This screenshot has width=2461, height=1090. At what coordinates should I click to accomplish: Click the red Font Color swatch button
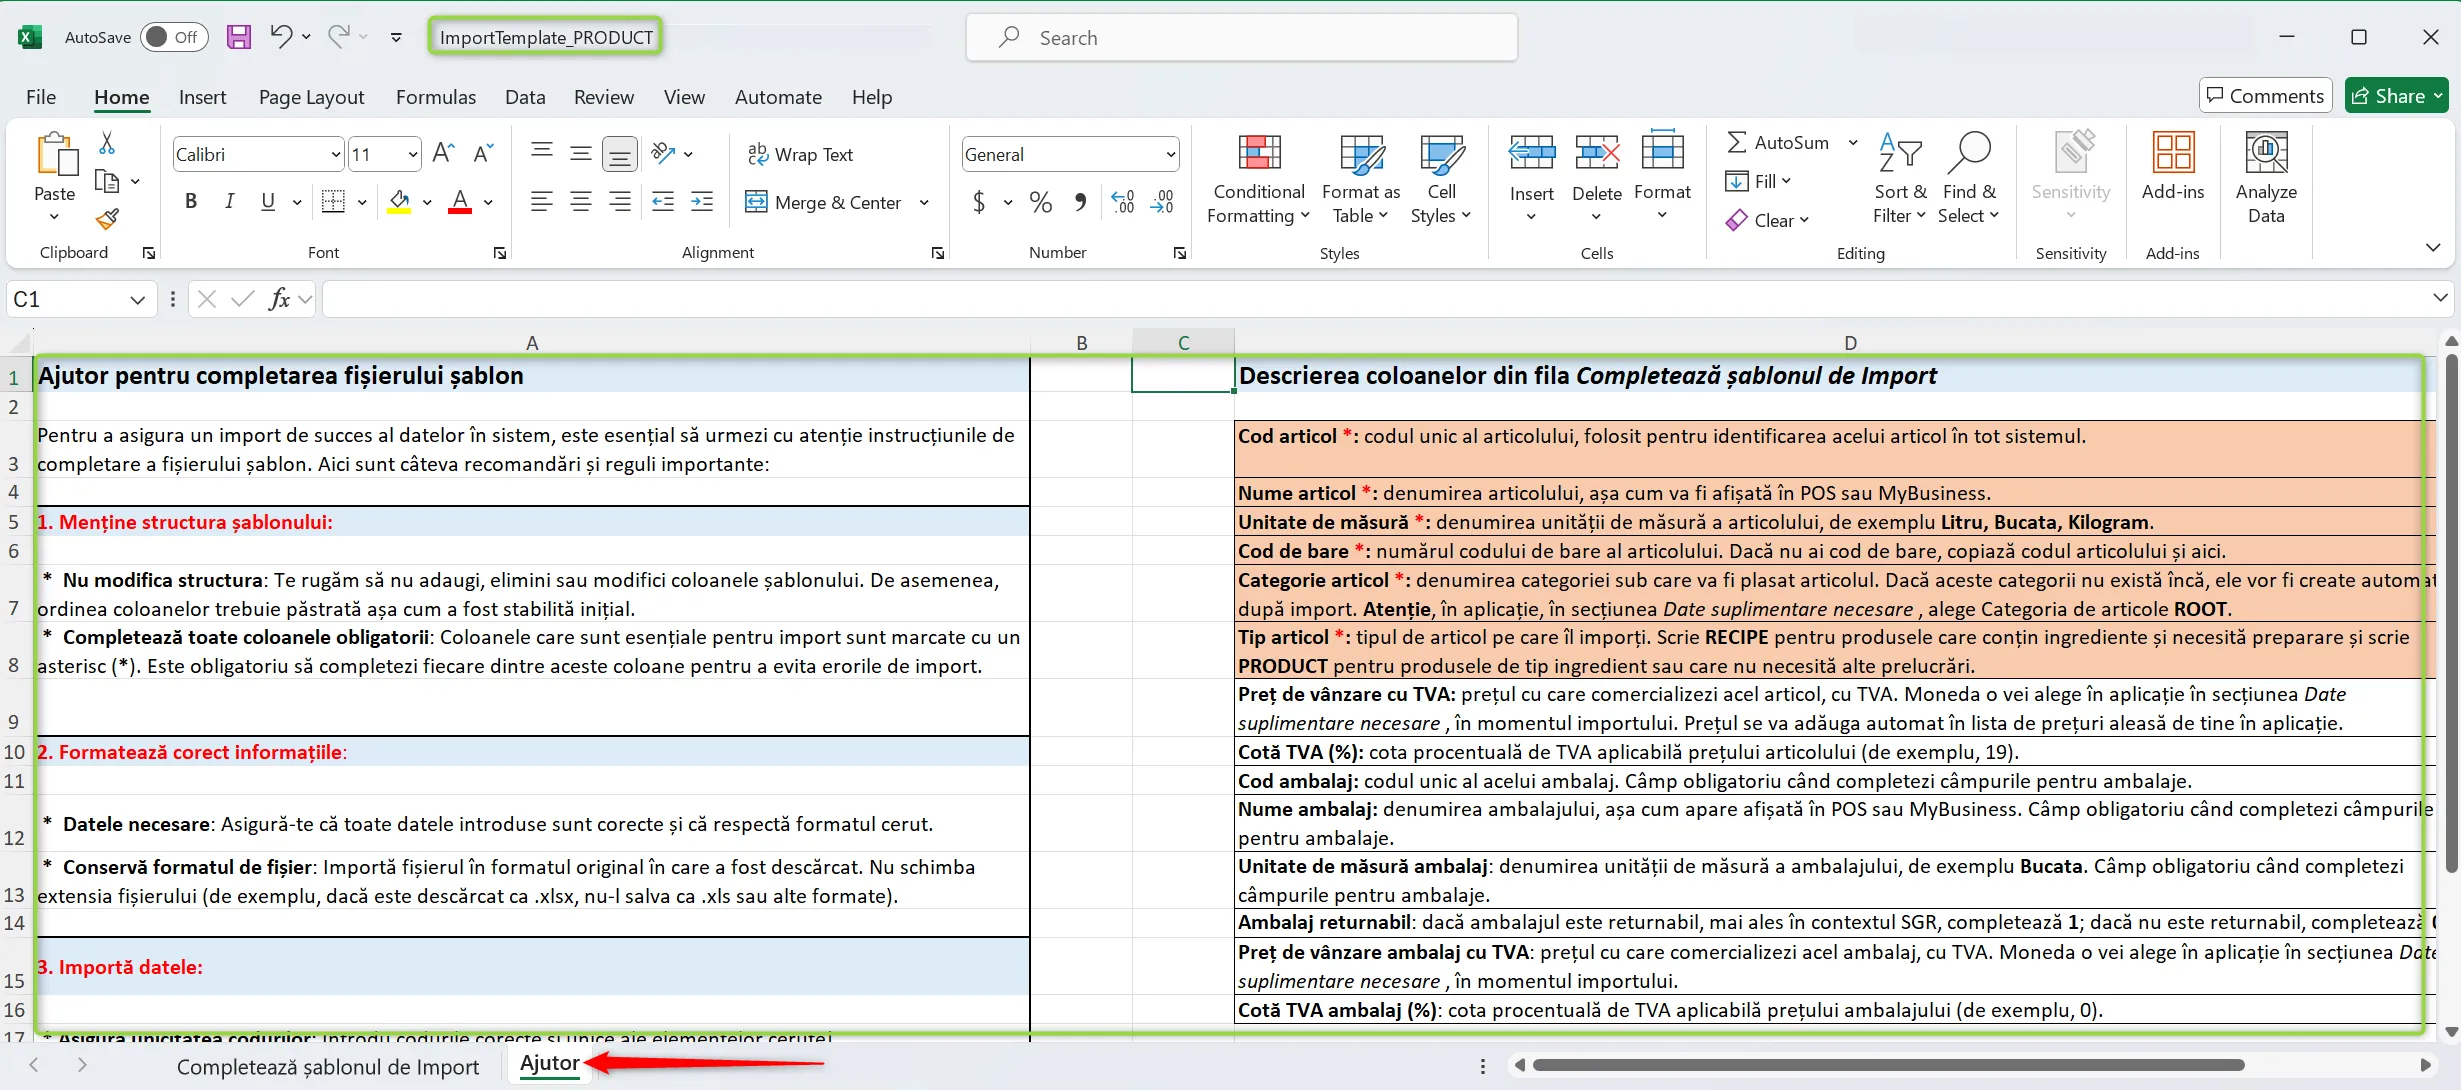pyautogui.click(x=460, y=201)
